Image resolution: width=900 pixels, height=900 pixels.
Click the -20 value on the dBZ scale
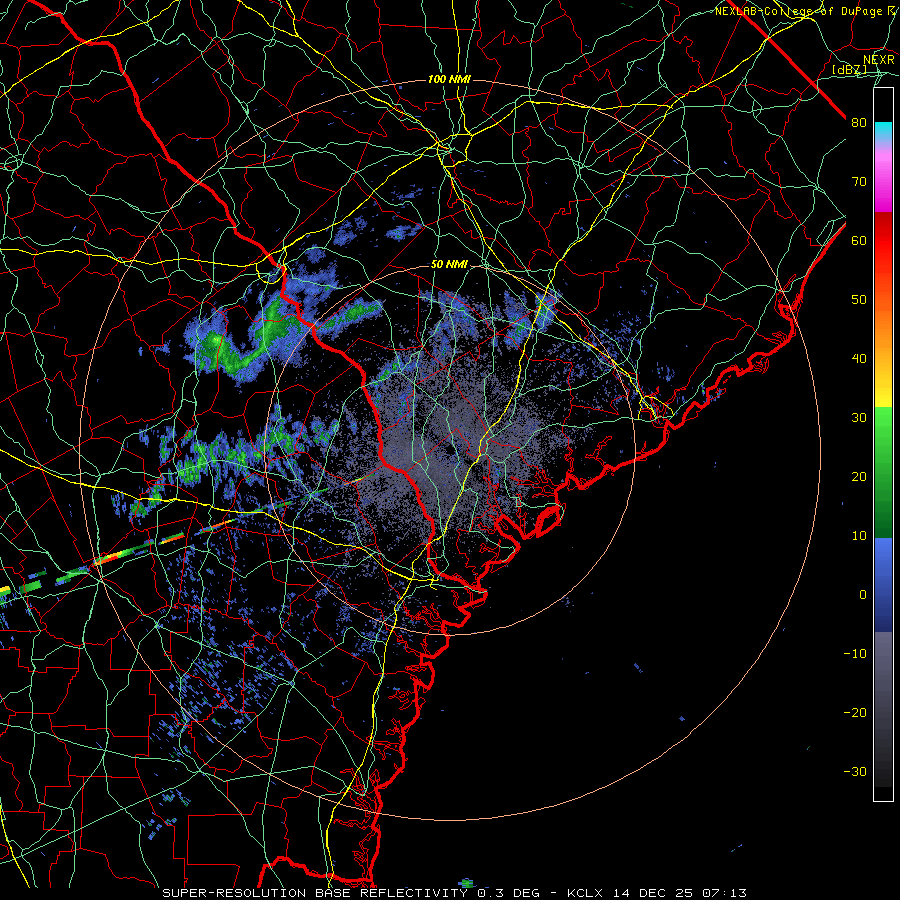855,712
